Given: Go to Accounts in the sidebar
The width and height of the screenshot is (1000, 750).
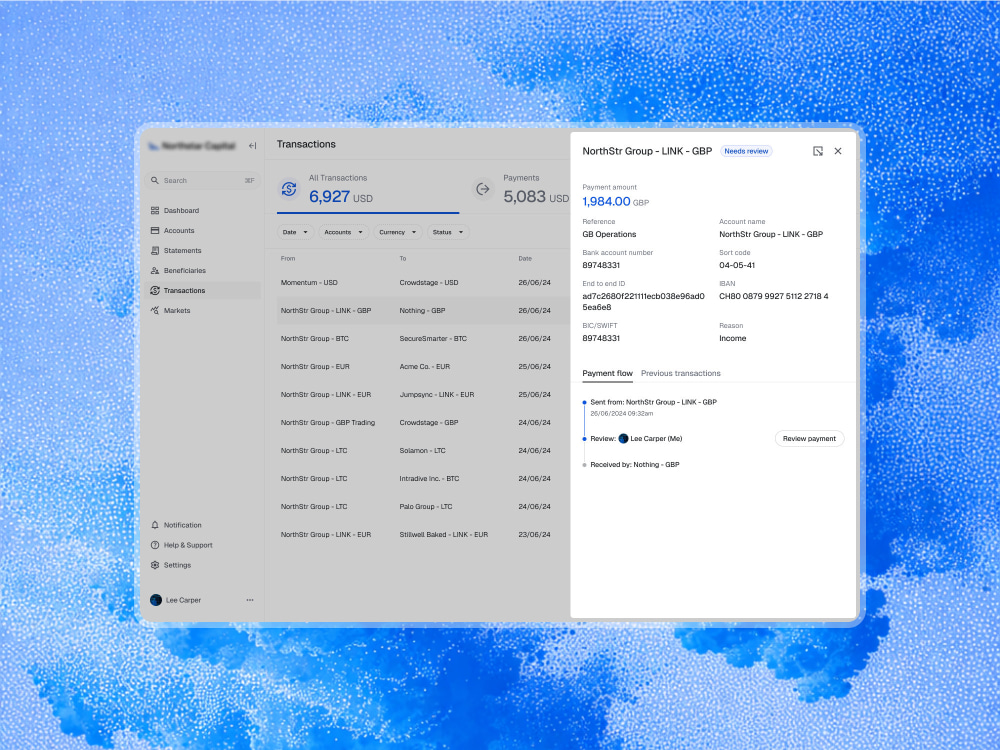Looking at the screenshot, I should click(202, 230).
